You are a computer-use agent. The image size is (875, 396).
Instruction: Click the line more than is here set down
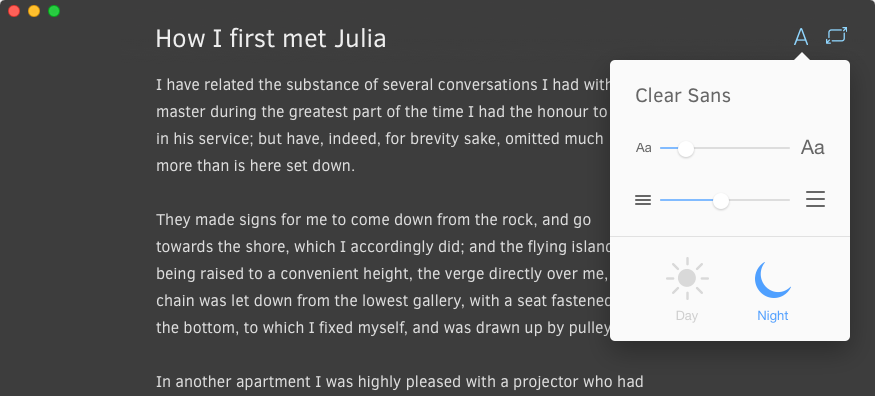point(255,166)
